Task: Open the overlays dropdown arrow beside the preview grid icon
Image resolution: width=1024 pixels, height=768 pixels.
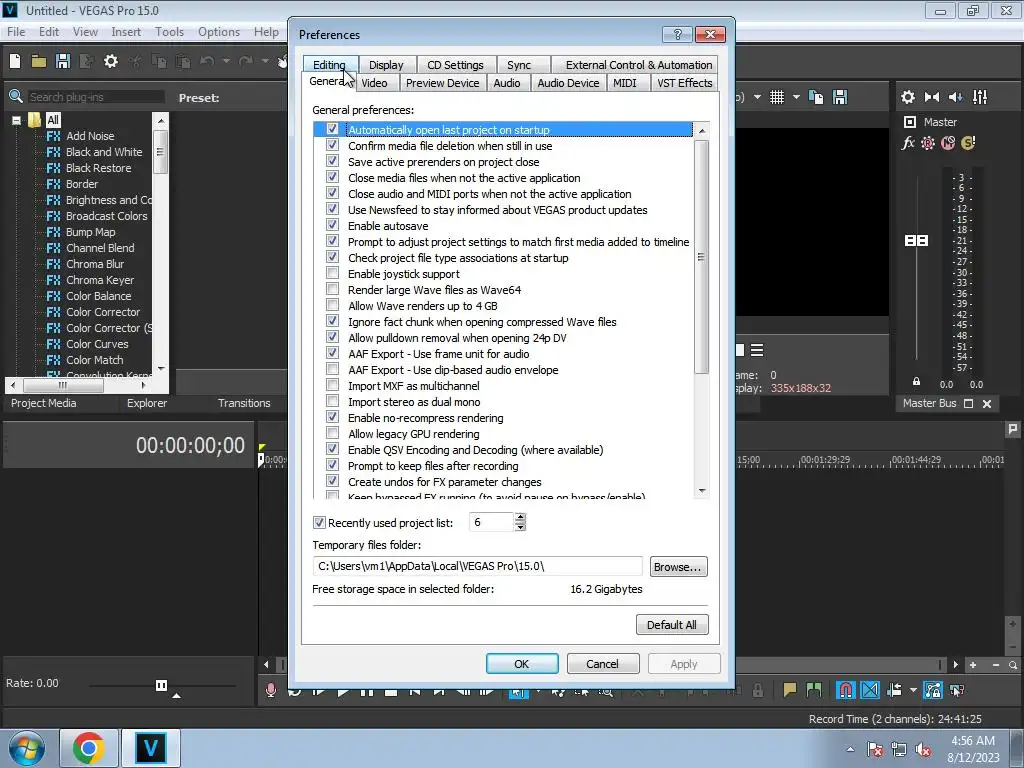Action: coord(796,97)
